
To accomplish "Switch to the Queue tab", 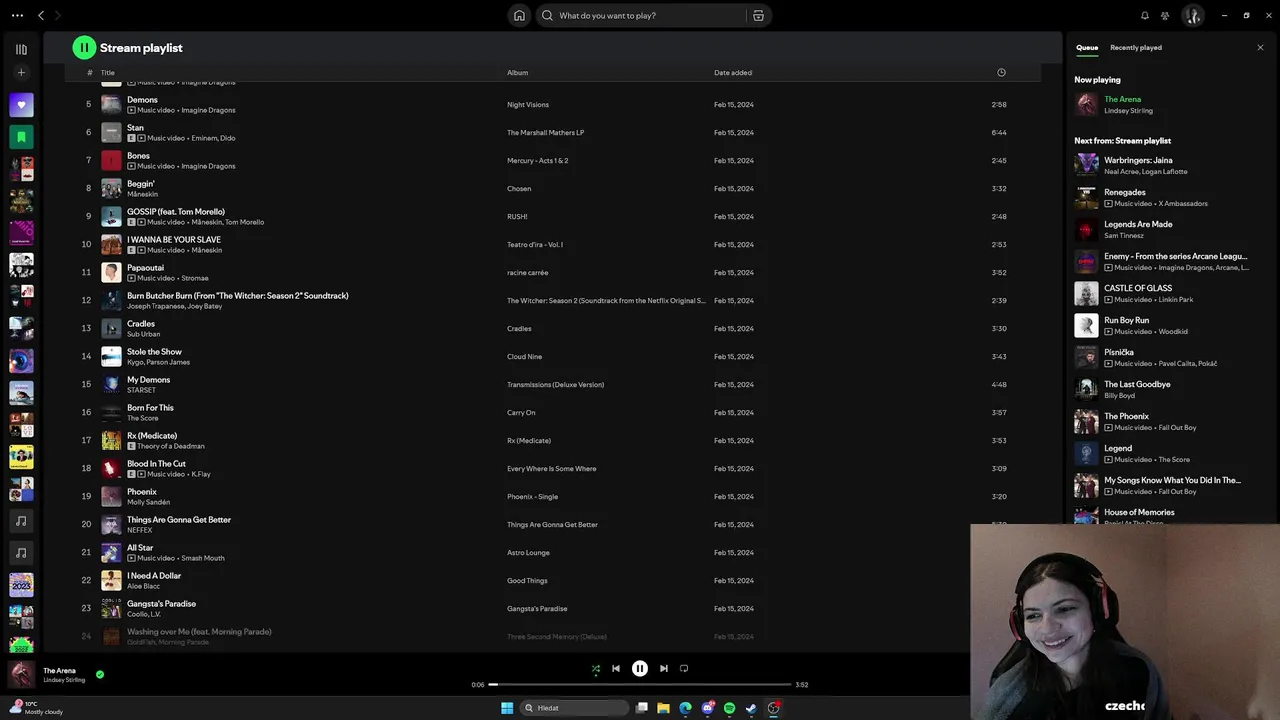I will tap(1087, 47).
